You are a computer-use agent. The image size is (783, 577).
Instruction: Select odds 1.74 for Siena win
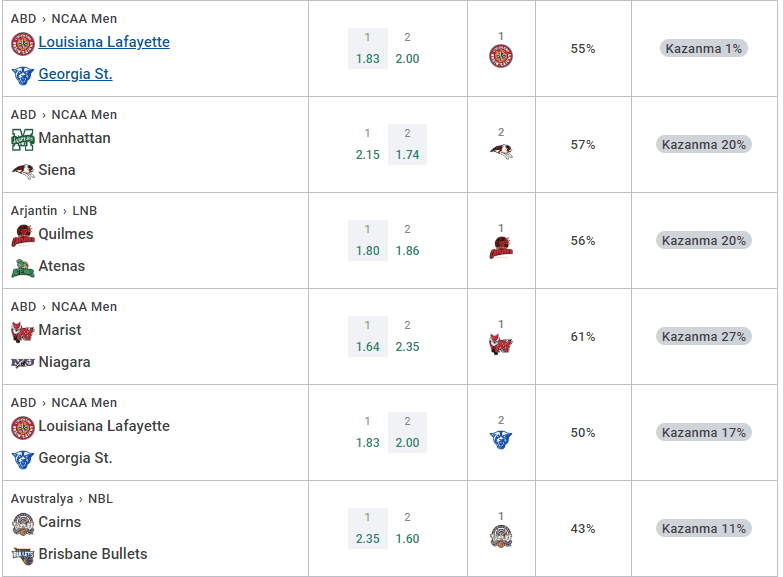coord(407,144)
